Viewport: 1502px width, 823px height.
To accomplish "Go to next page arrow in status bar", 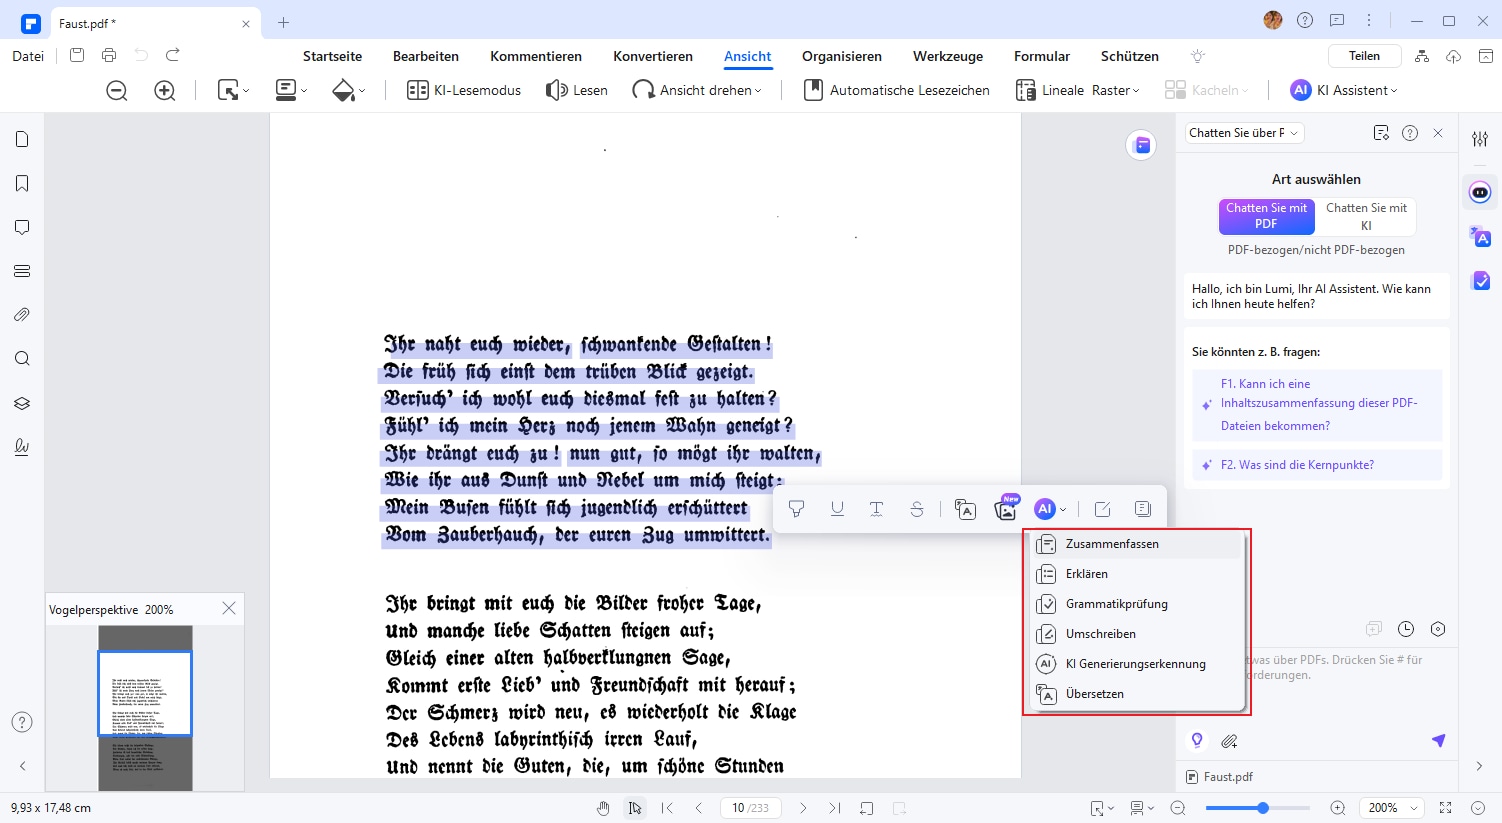I will pos(803,808).
